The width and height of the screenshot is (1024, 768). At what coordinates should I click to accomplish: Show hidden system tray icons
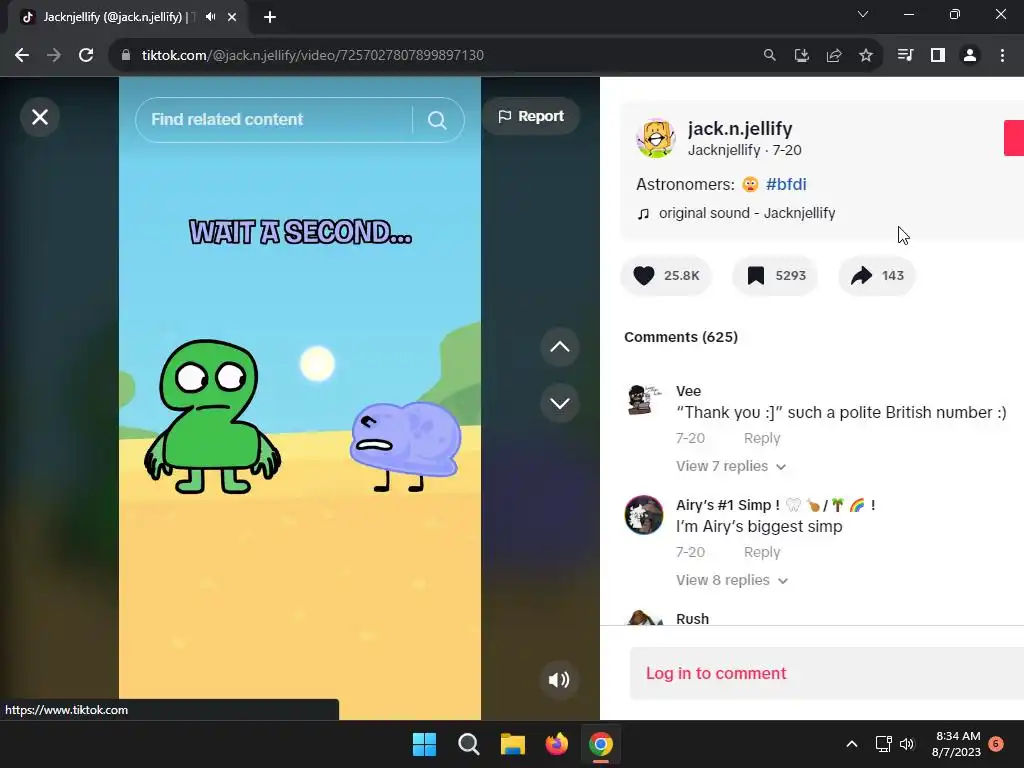pos(852,744)
